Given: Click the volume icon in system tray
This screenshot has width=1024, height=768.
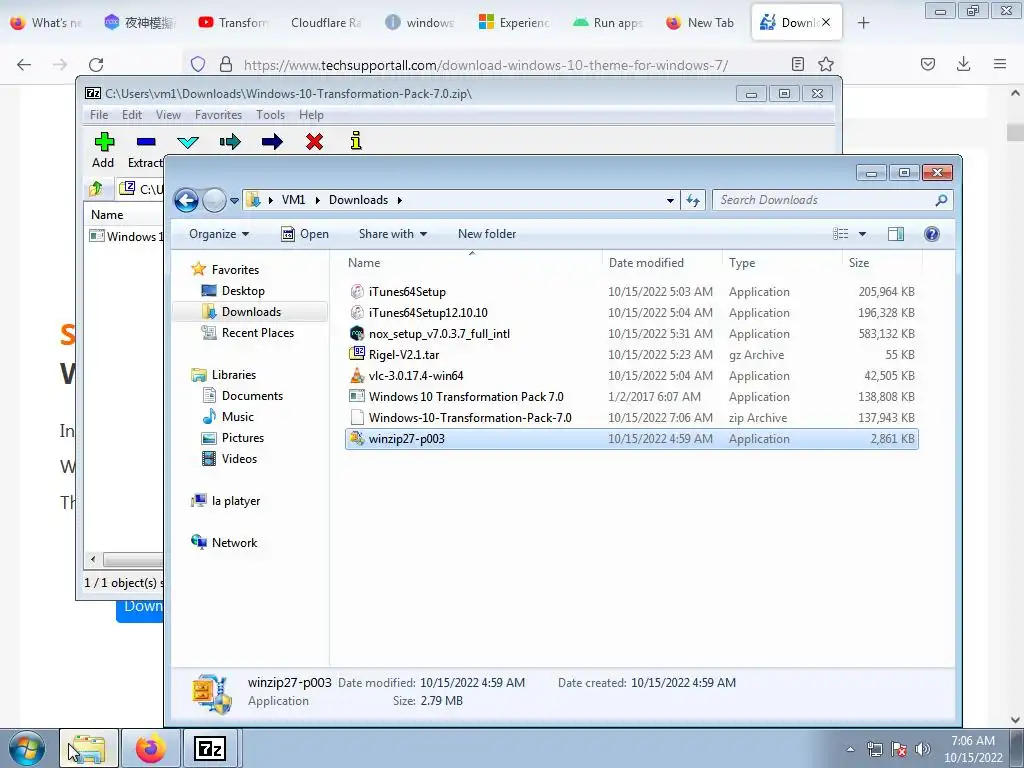Looking at the screenshot, I should point(923,749).
